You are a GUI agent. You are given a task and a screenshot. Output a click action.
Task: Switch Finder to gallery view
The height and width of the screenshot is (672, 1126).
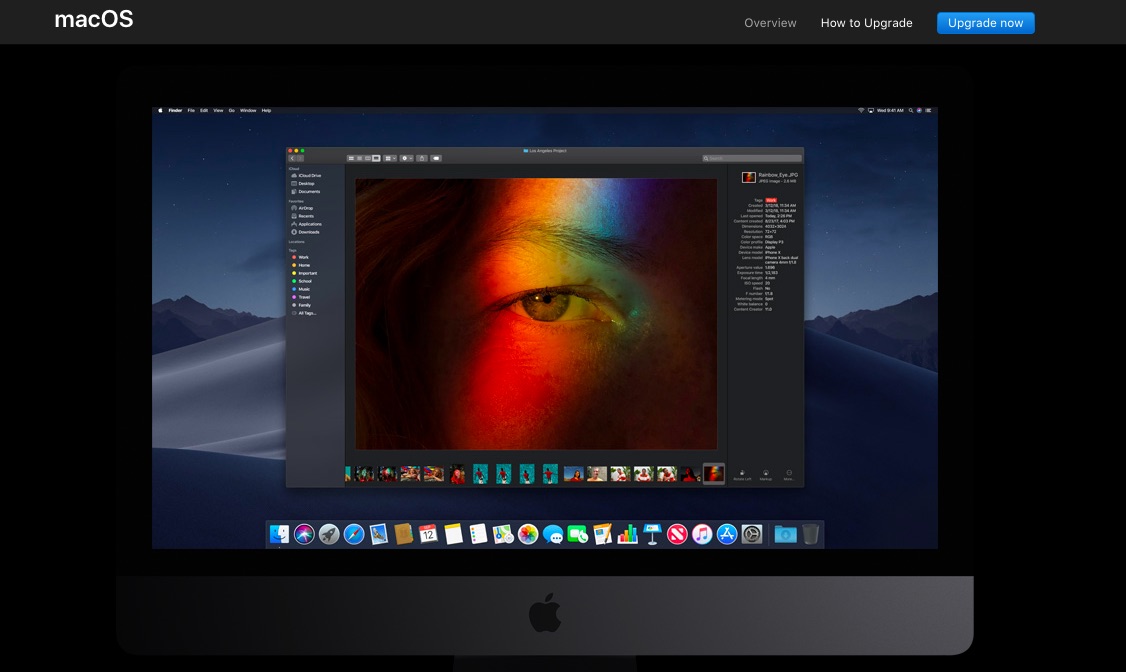pos(376,158)
